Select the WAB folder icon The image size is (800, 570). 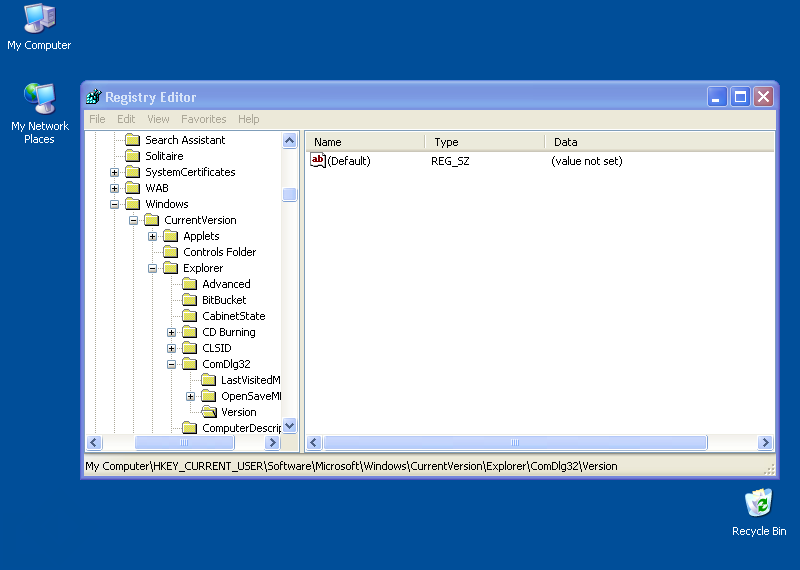tap(133, 188)
